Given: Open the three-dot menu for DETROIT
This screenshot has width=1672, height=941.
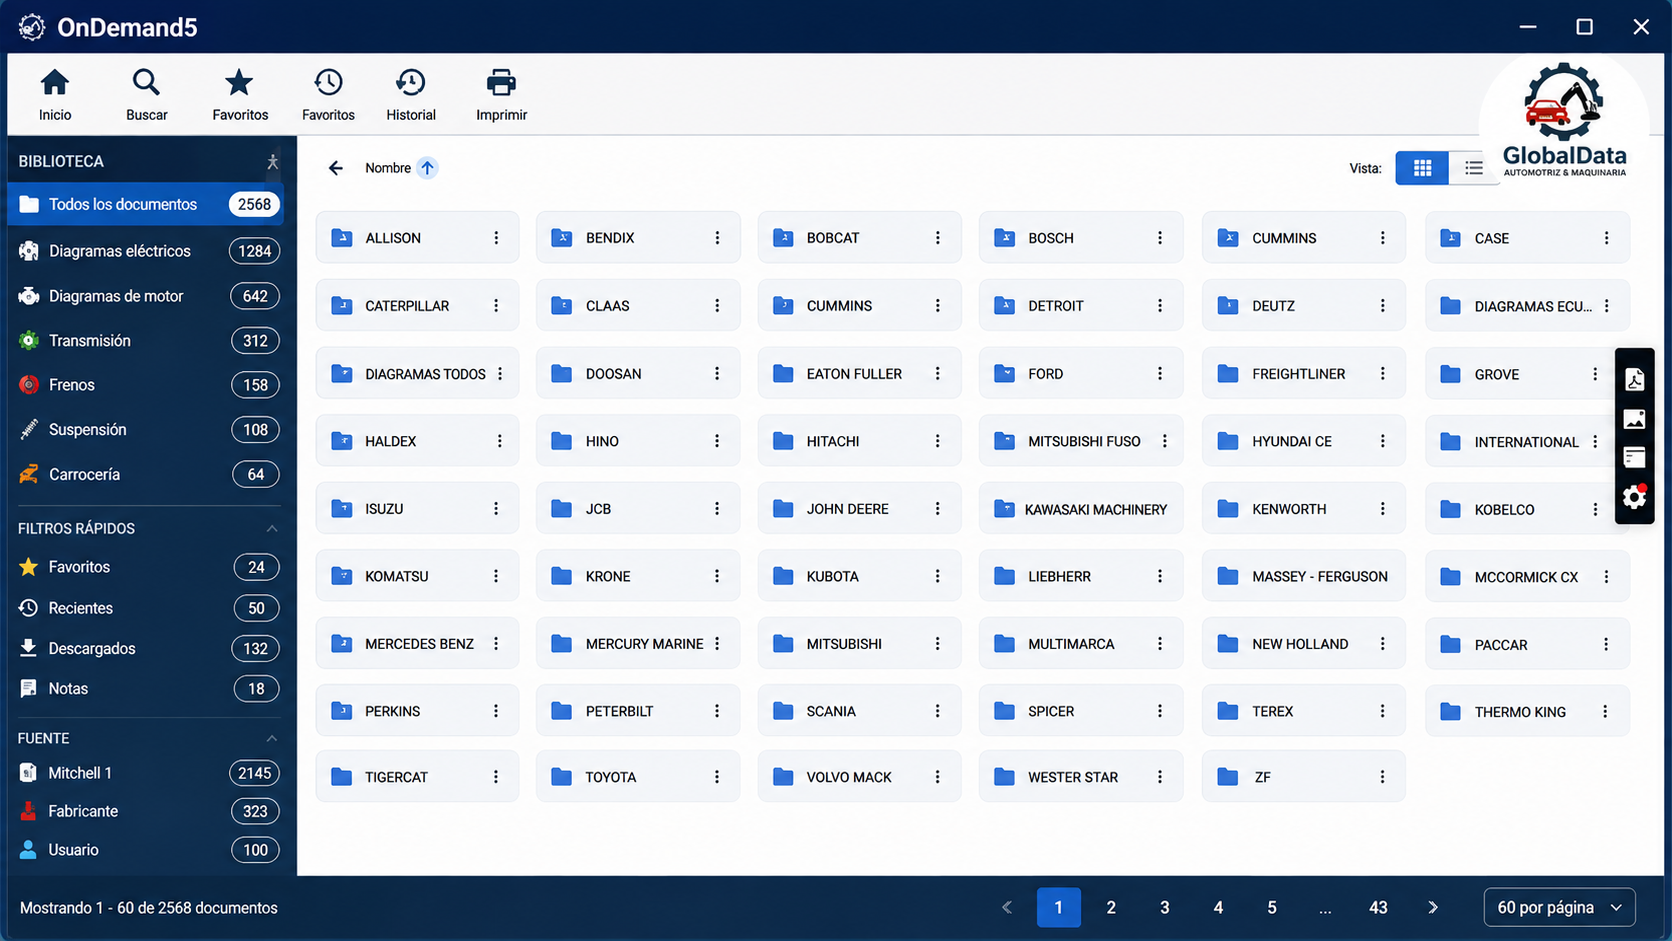Looking at the screenshot, I should pos(1160,306).
